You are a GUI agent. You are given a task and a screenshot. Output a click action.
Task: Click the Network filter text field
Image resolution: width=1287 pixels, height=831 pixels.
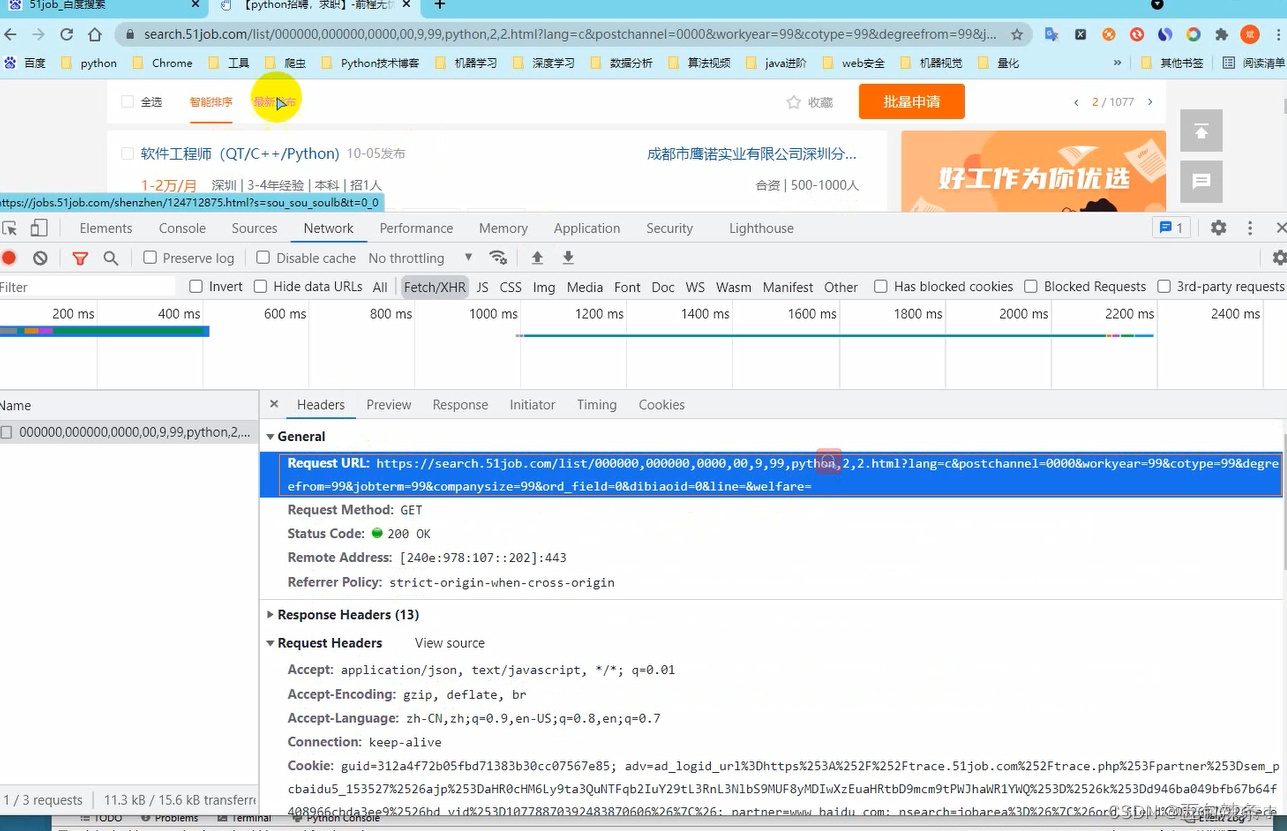(87, 287)
